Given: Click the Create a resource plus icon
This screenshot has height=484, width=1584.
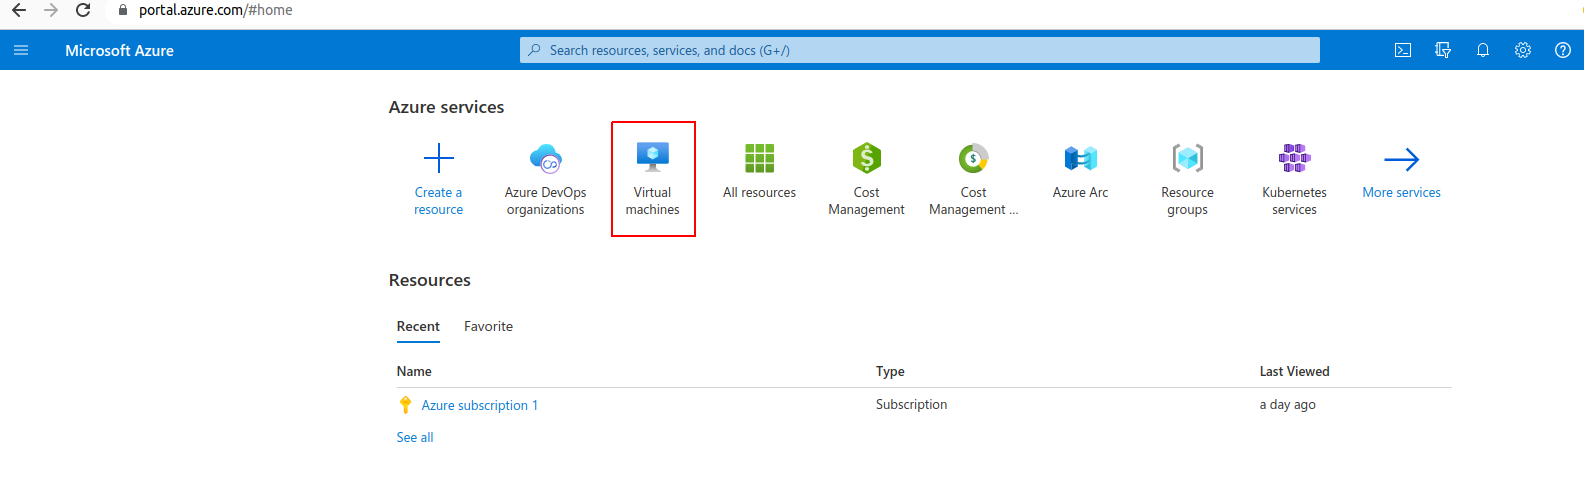Looking at the screenshot, I should tap(439, 158).
